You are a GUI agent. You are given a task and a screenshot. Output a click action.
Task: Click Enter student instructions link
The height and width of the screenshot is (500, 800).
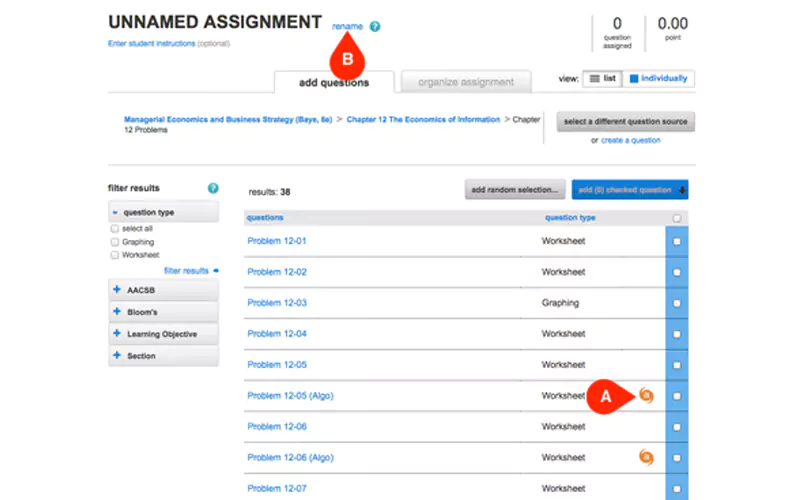coord(152,43)
